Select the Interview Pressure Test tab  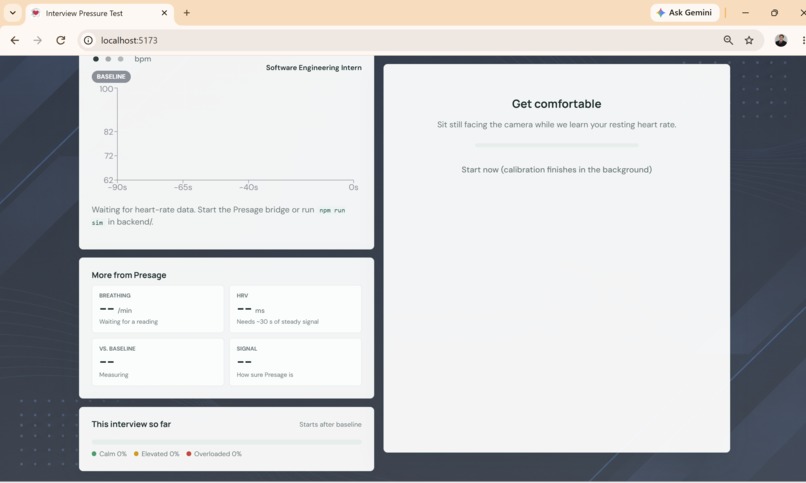(x=100, y=13)
